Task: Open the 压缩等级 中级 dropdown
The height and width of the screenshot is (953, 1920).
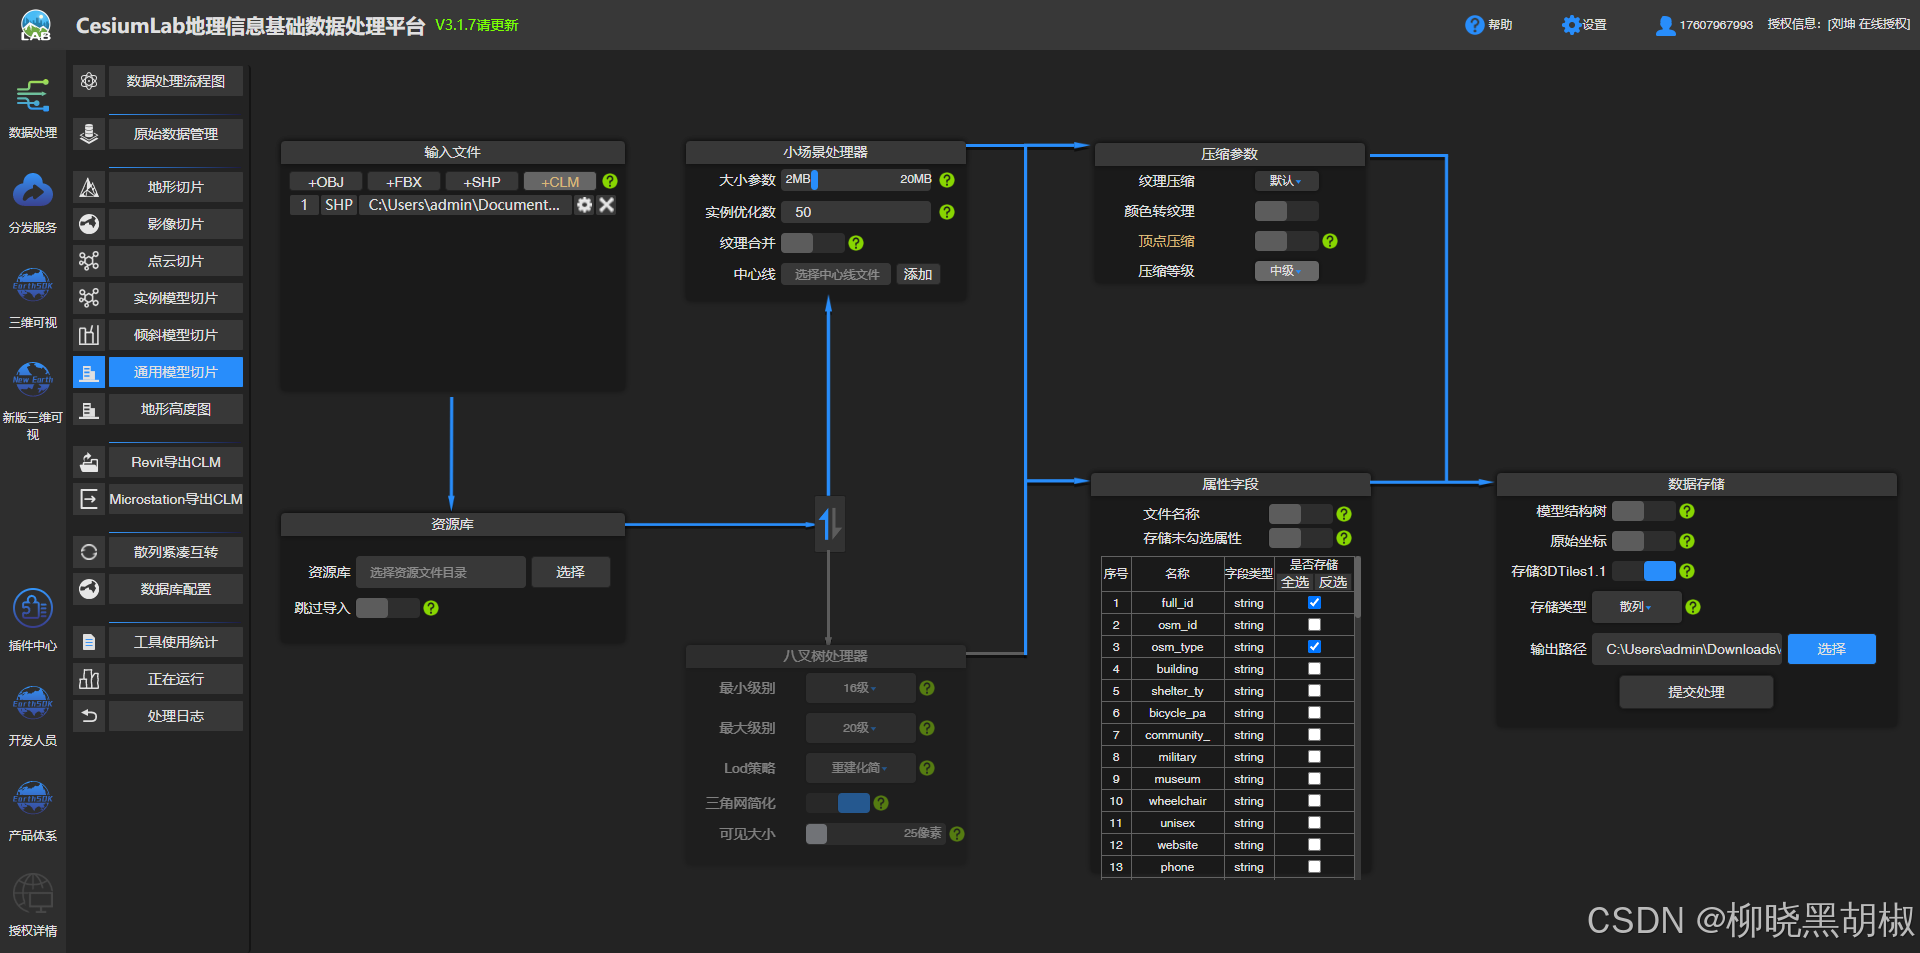Action: pos(1286,271)
